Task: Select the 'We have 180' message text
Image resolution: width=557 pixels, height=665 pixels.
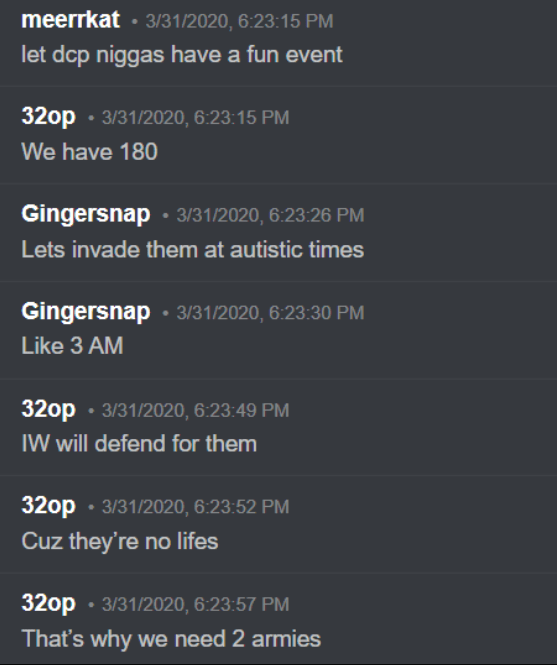Action: point(90,151)
